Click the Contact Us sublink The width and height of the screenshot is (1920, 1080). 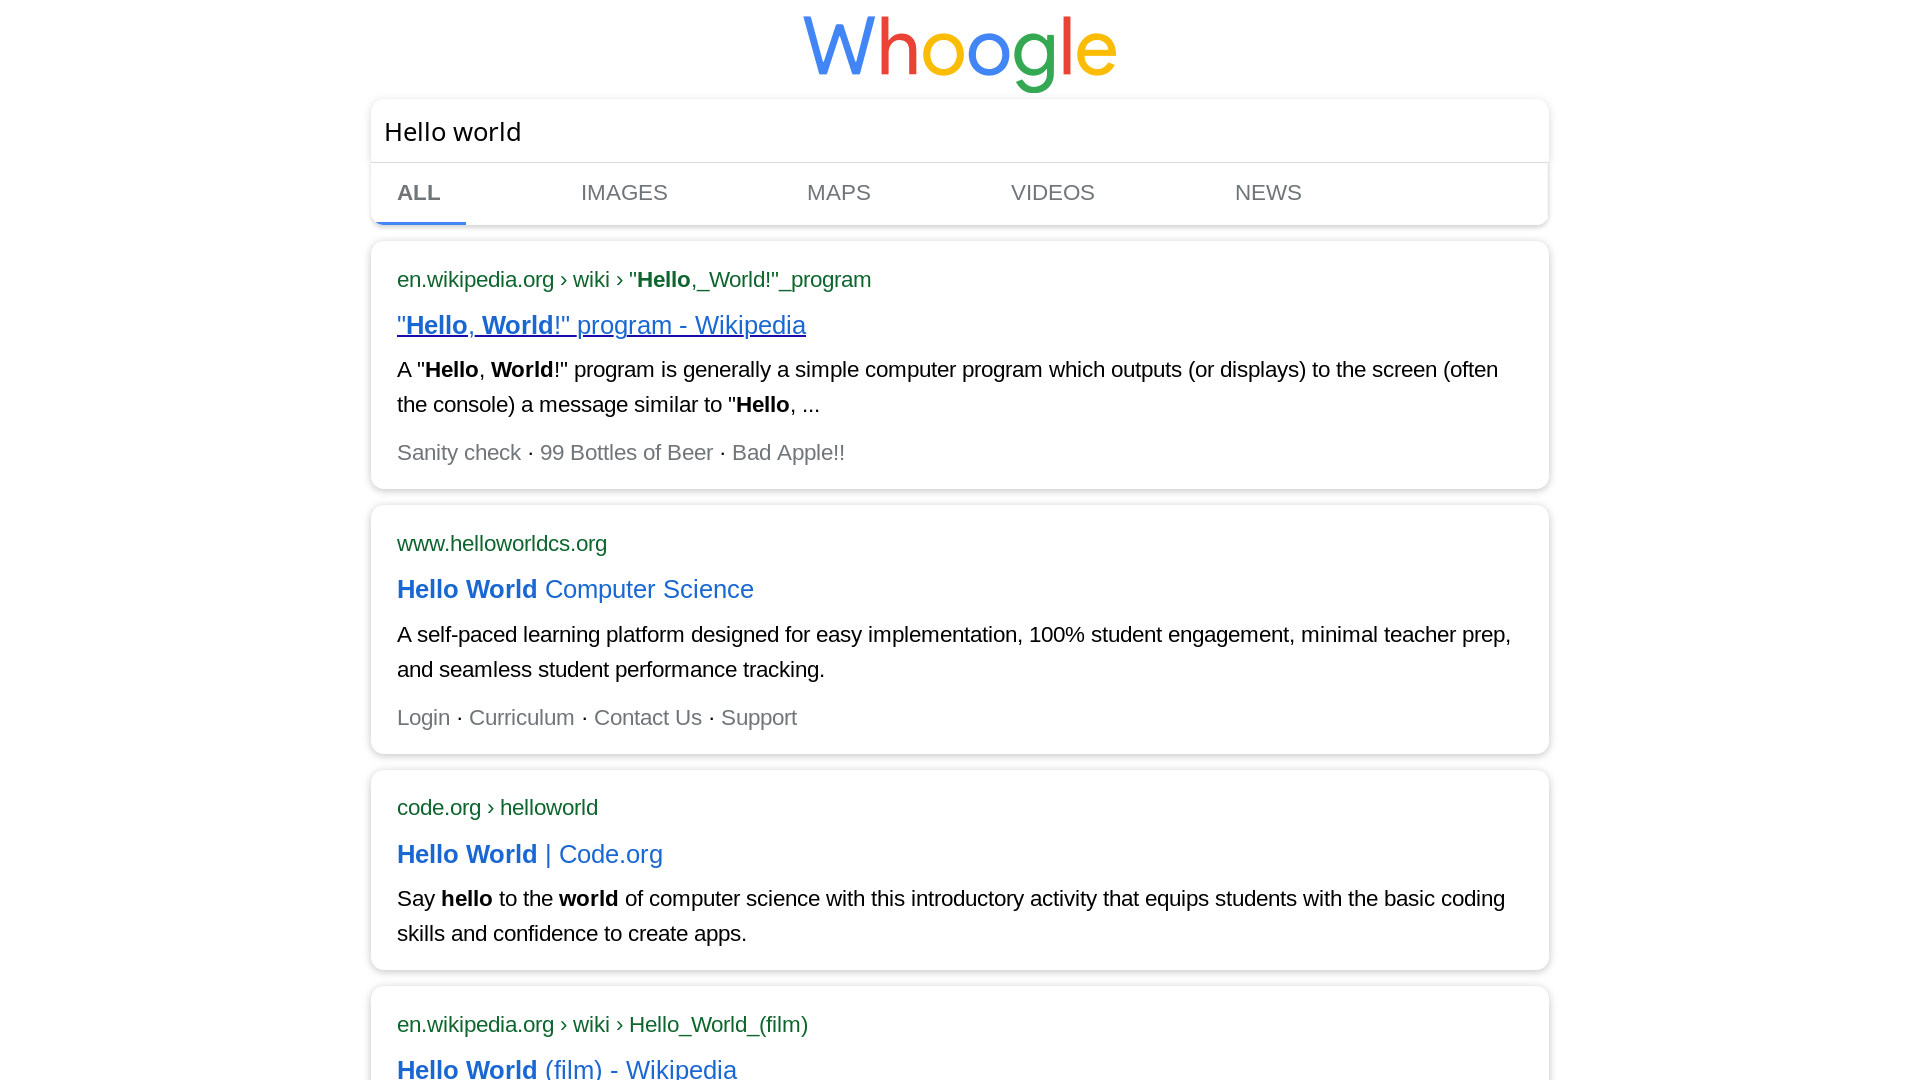coord(647,718)
